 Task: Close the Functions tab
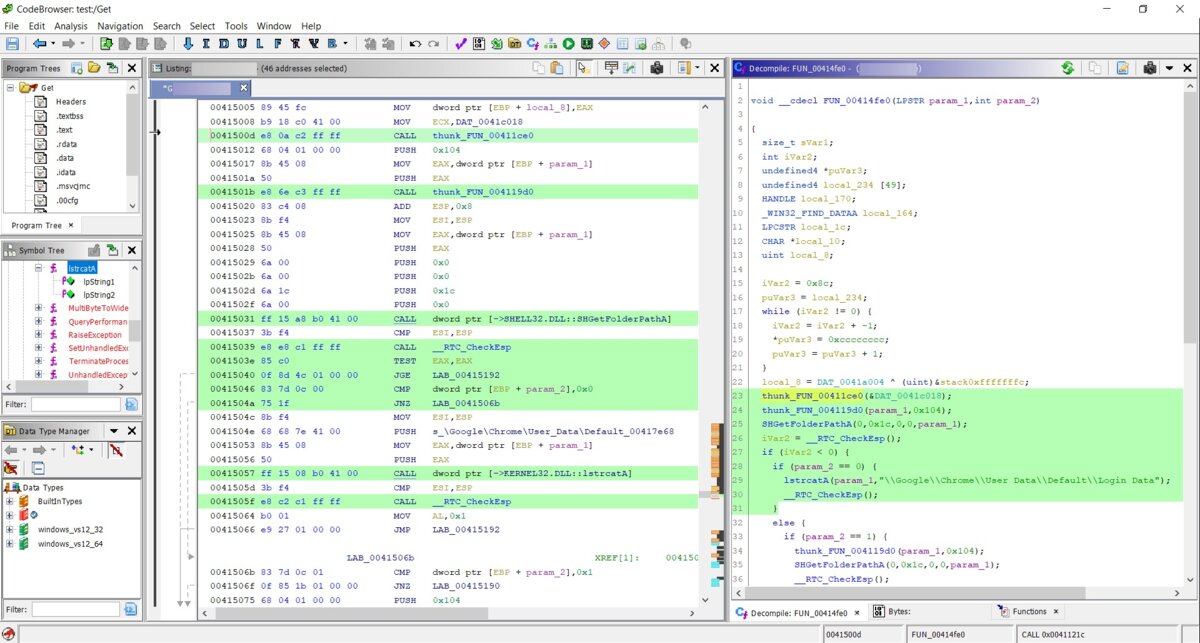click(1056, 612)
